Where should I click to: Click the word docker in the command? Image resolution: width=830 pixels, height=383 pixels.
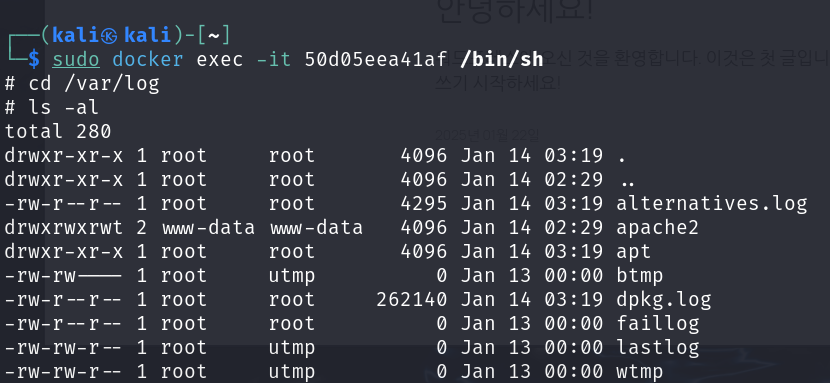click(148, 60)
